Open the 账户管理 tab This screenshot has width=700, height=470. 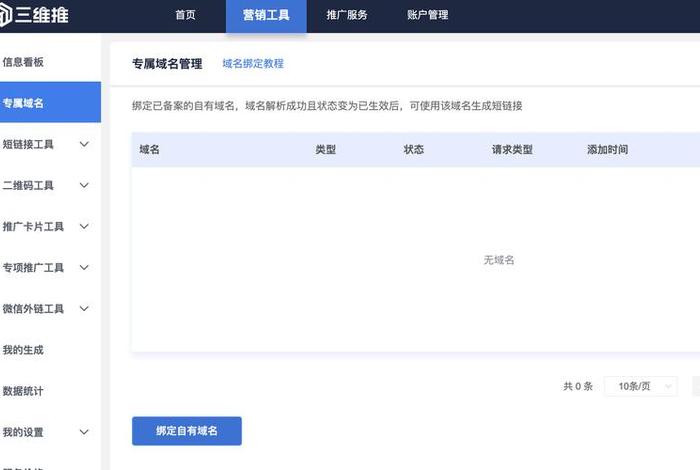pos(427,15)
